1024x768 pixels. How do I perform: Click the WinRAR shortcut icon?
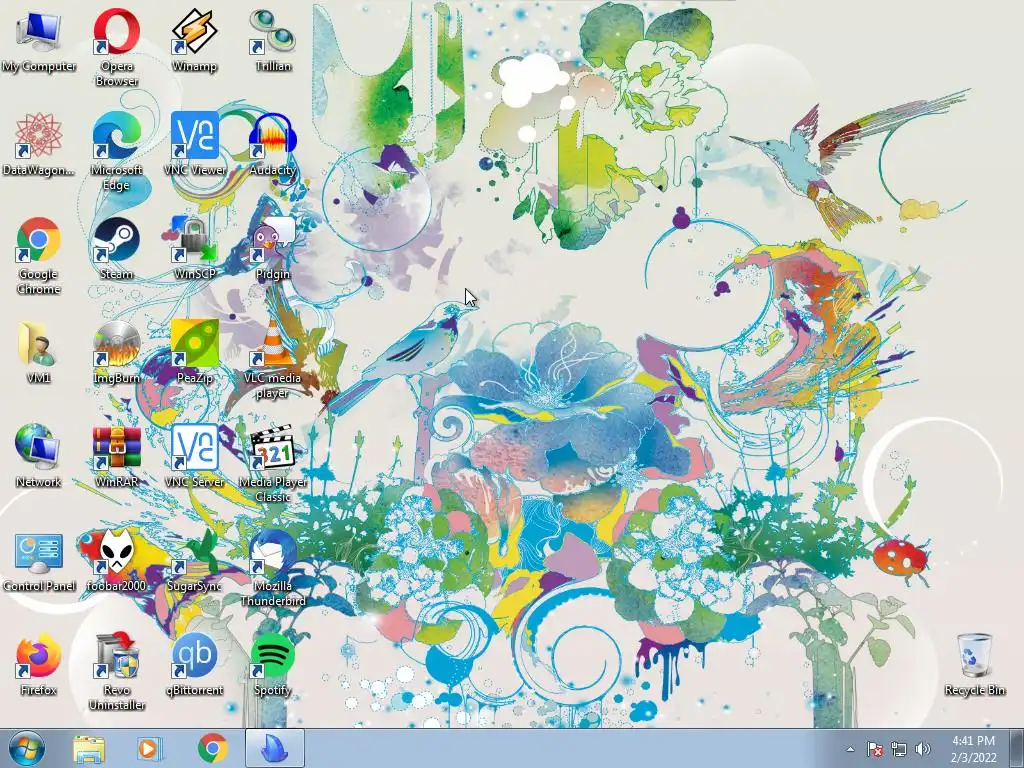pos(116,456)
